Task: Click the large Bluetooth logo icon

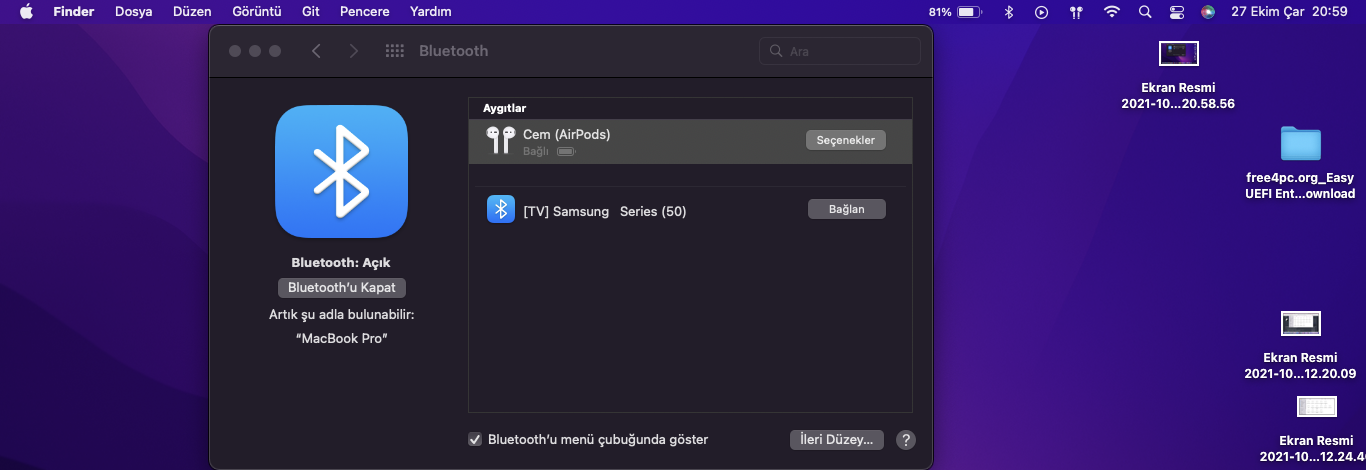Action: (341, 171)
